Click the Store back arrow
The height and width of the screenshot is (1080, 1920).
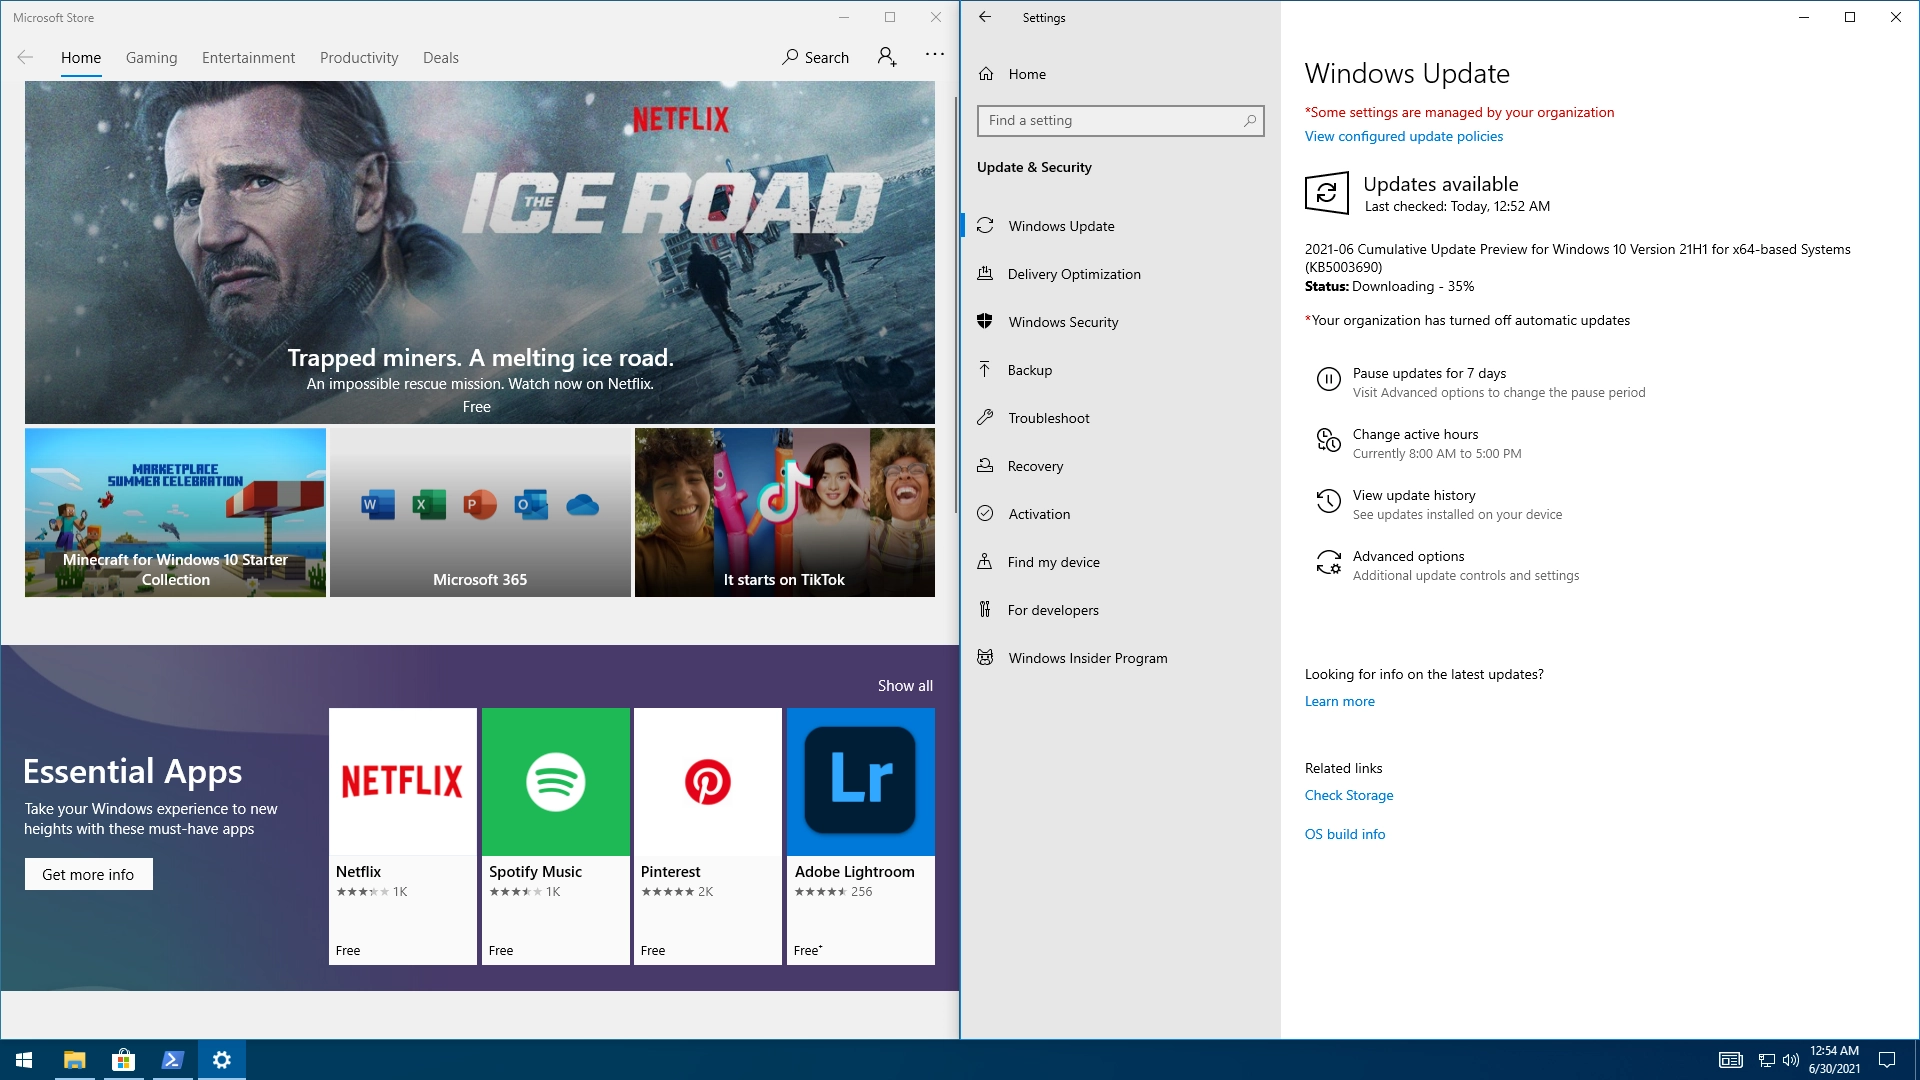25,58
